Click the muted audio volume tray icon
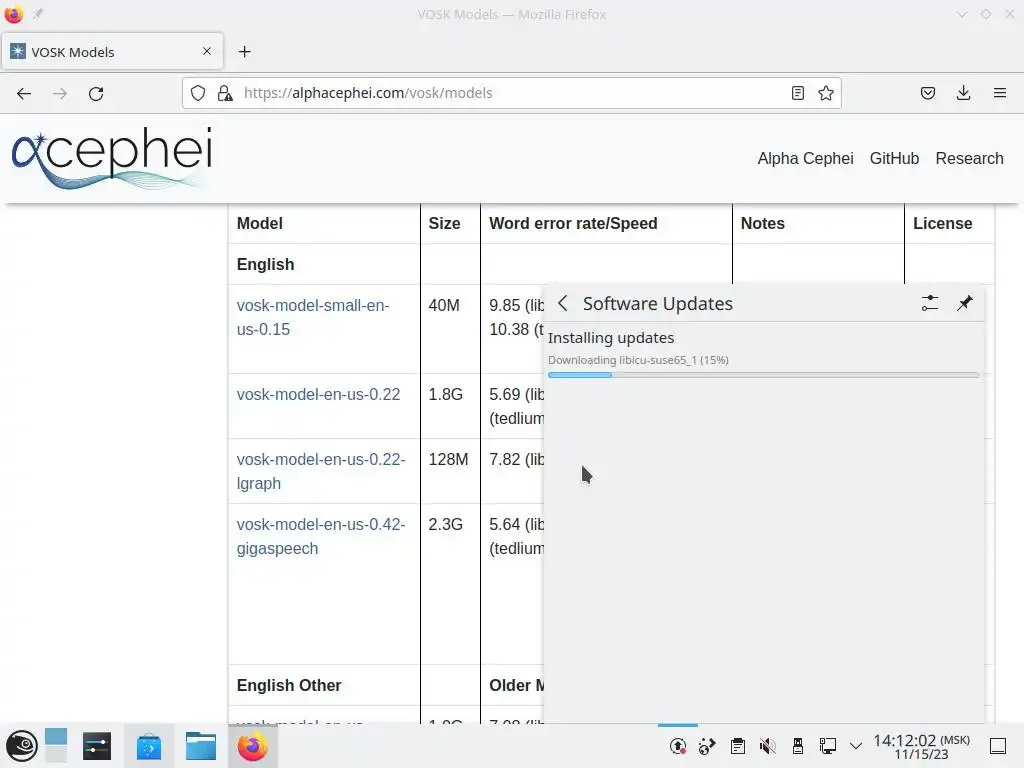This screenshot has height=768, width=1024. [767, 746]
